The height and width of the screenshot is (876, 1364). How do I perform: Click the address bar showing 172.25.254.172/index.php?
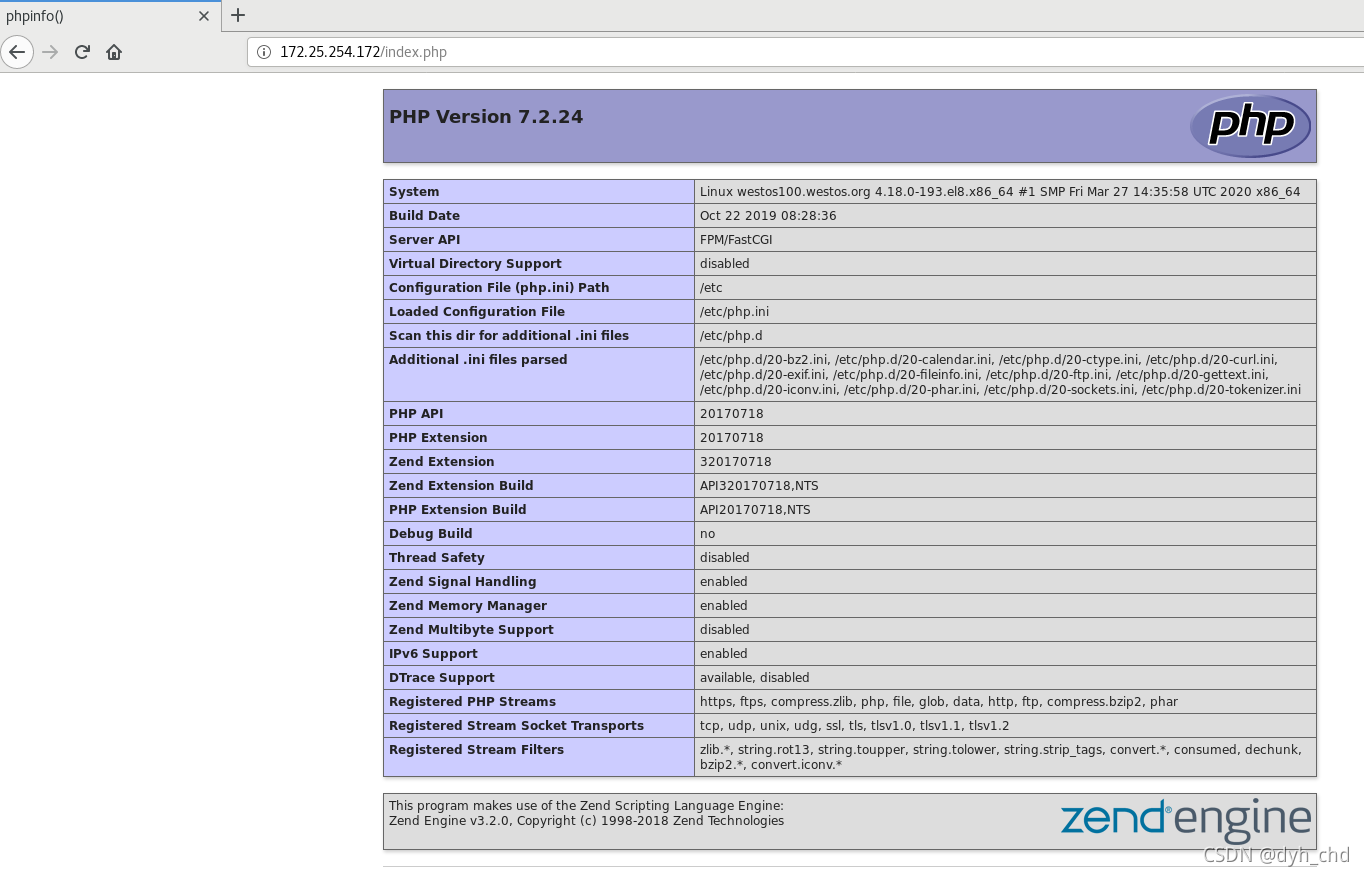(805, 52)
